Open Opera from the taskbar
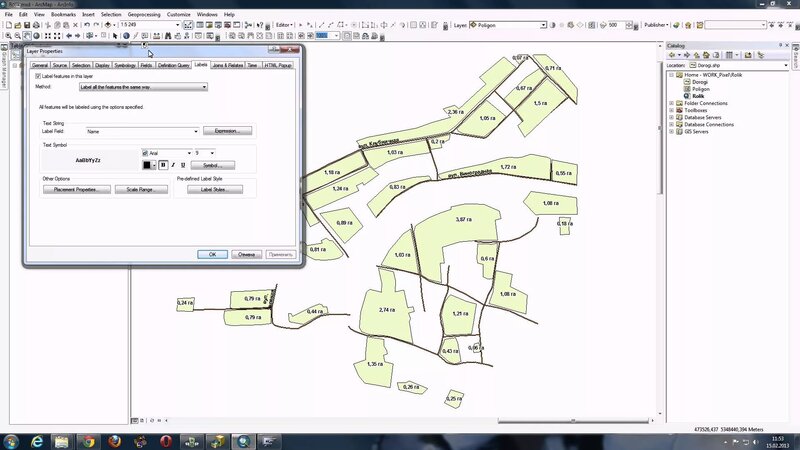This screenshot has height=450, width=800. pyautogui.click(x=166, y=441)
